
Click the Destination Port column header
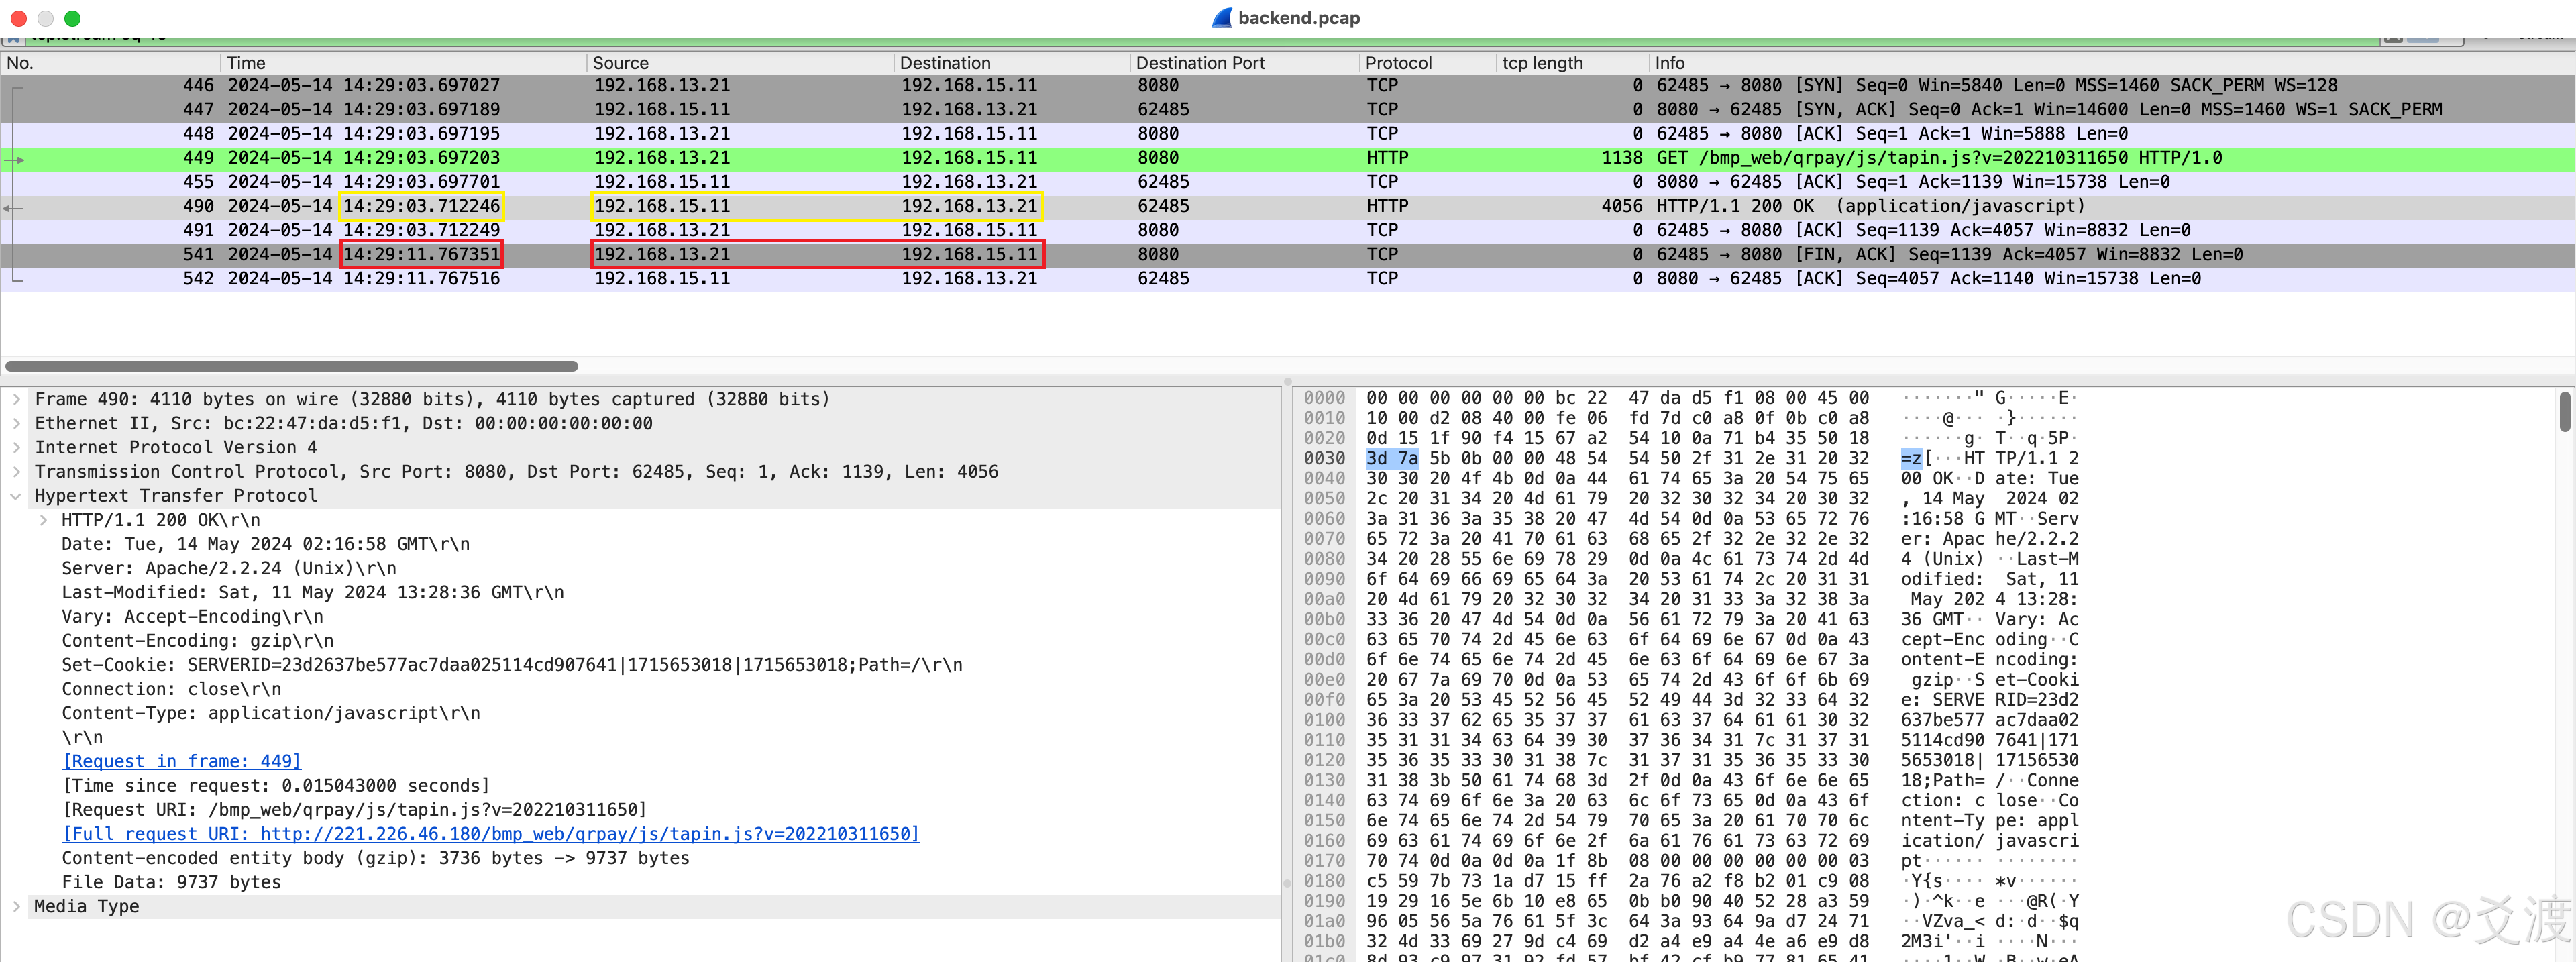pyautogui.click(x=1200, y=63)
